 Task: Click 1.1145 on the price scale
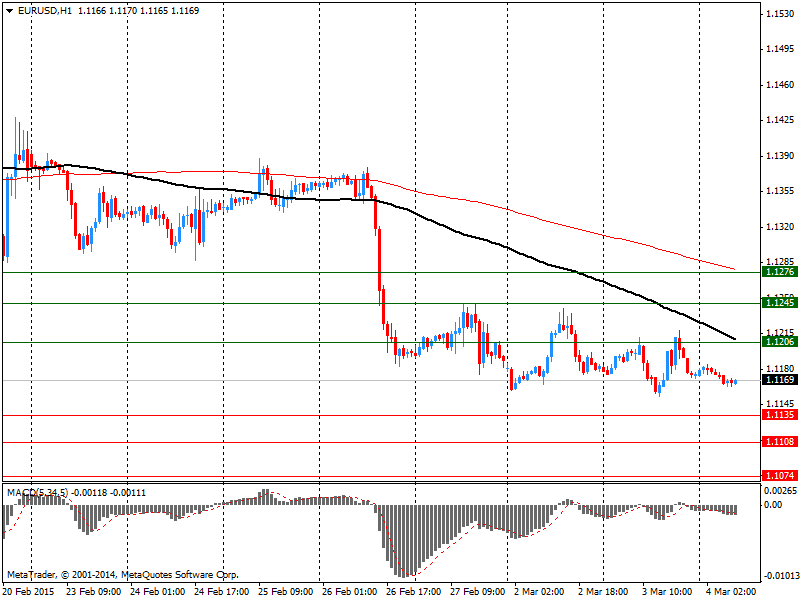pos(781,404)
